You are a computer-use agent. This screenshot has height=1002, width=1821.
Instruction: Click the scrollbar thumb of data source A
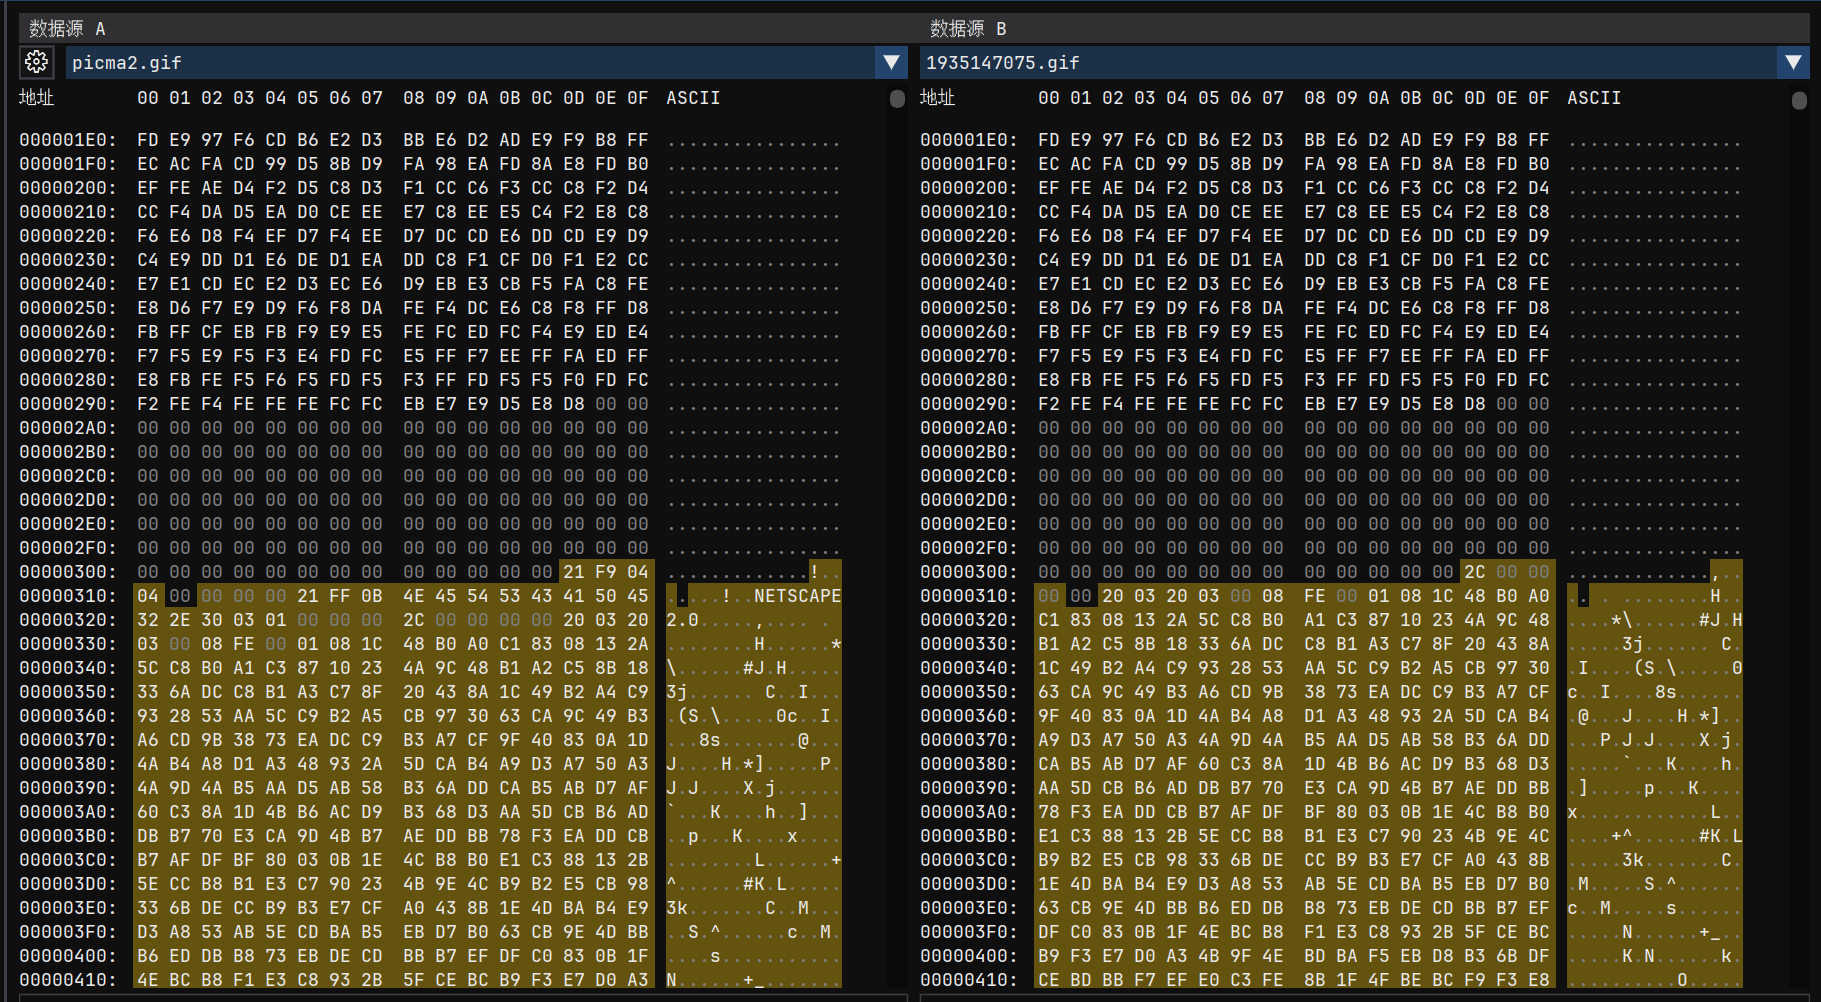tap(897, 99)
